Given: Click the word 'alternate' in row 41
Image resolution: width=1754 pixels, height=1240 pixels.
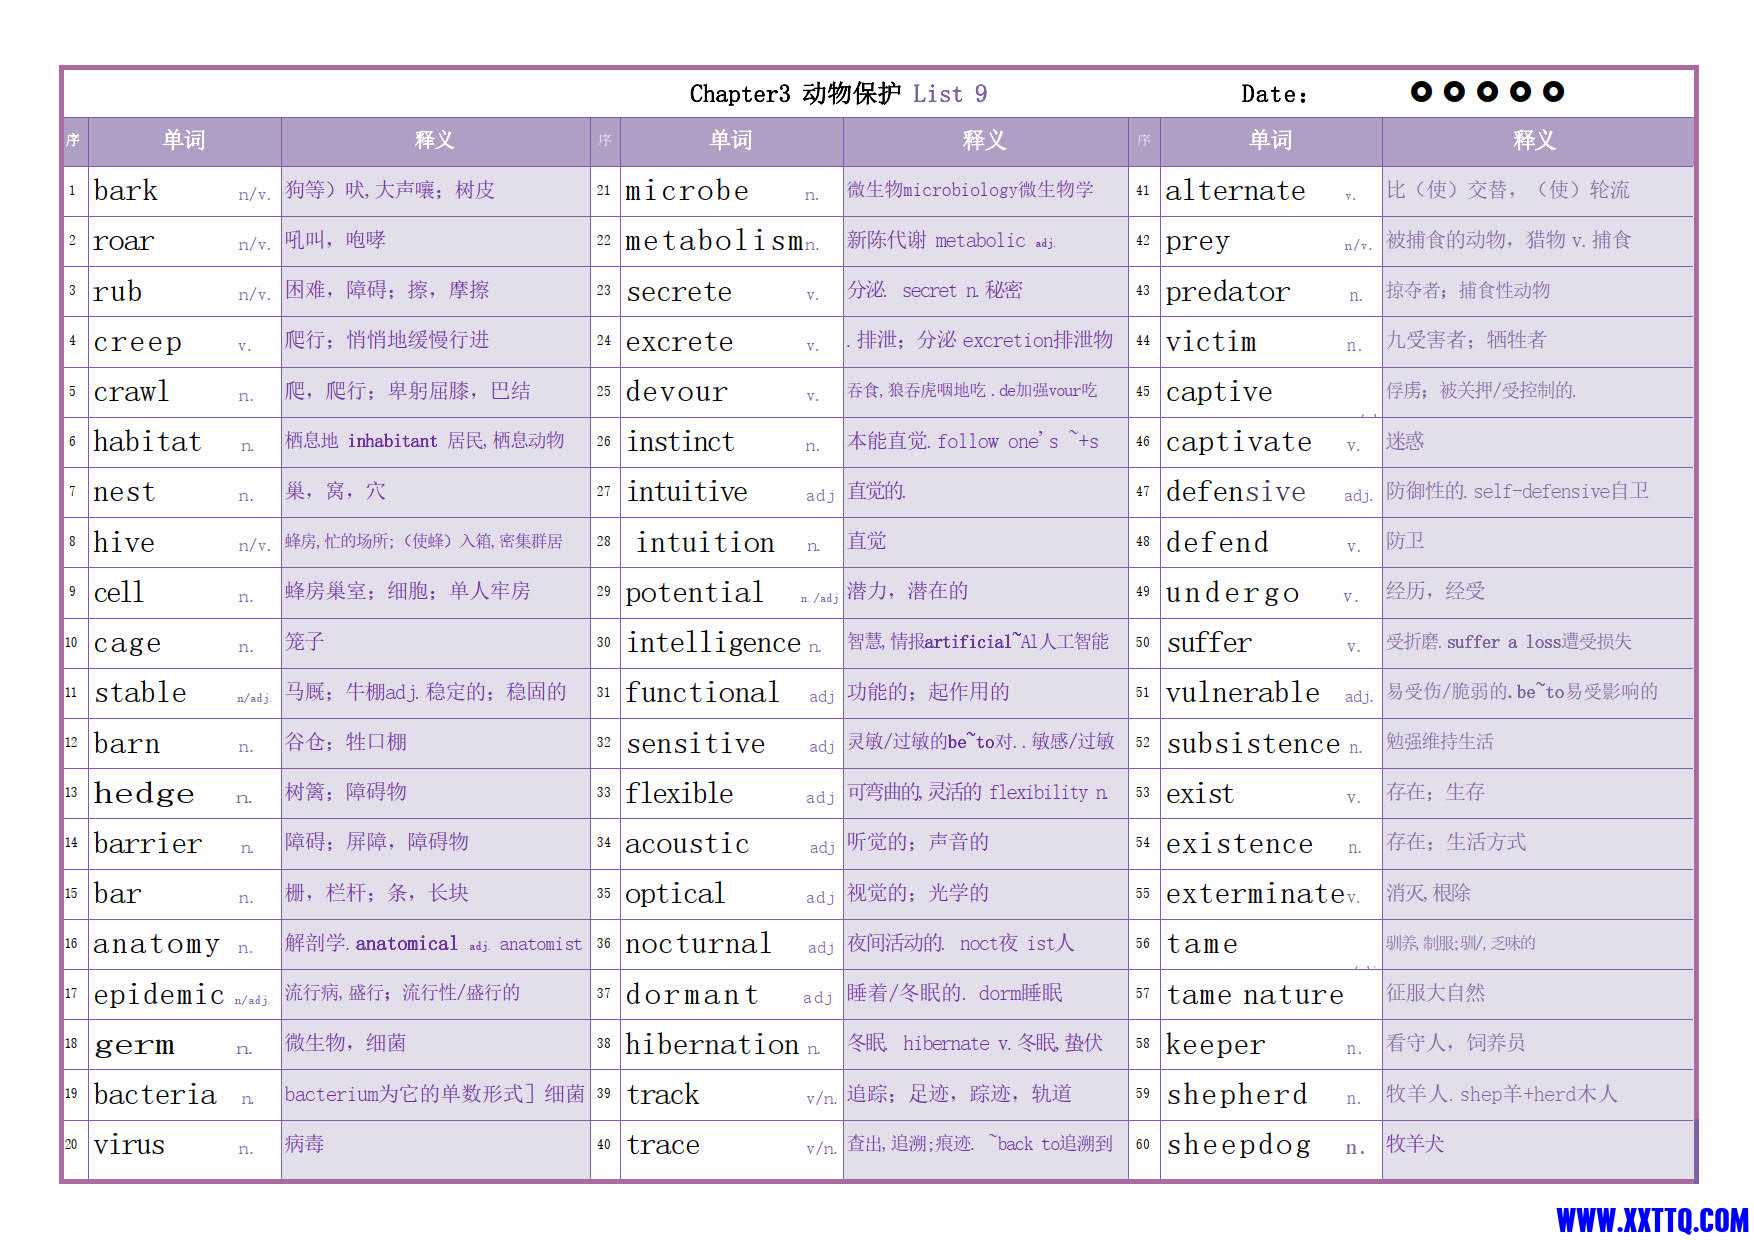Looking at the screenshot, I should pos(1235,191).
